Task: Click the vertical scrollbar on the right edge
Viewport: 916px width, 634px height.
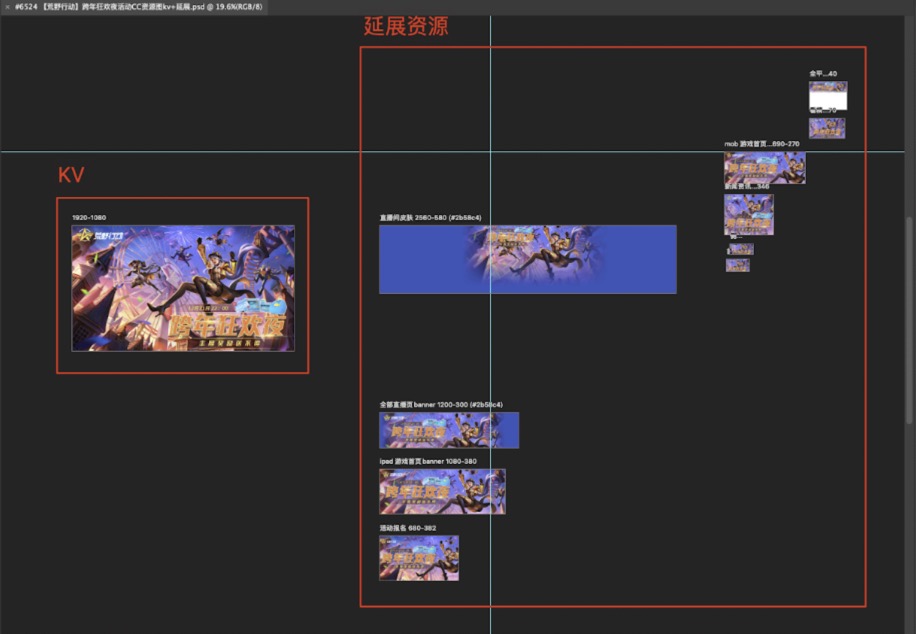Action: click(908, 320)
